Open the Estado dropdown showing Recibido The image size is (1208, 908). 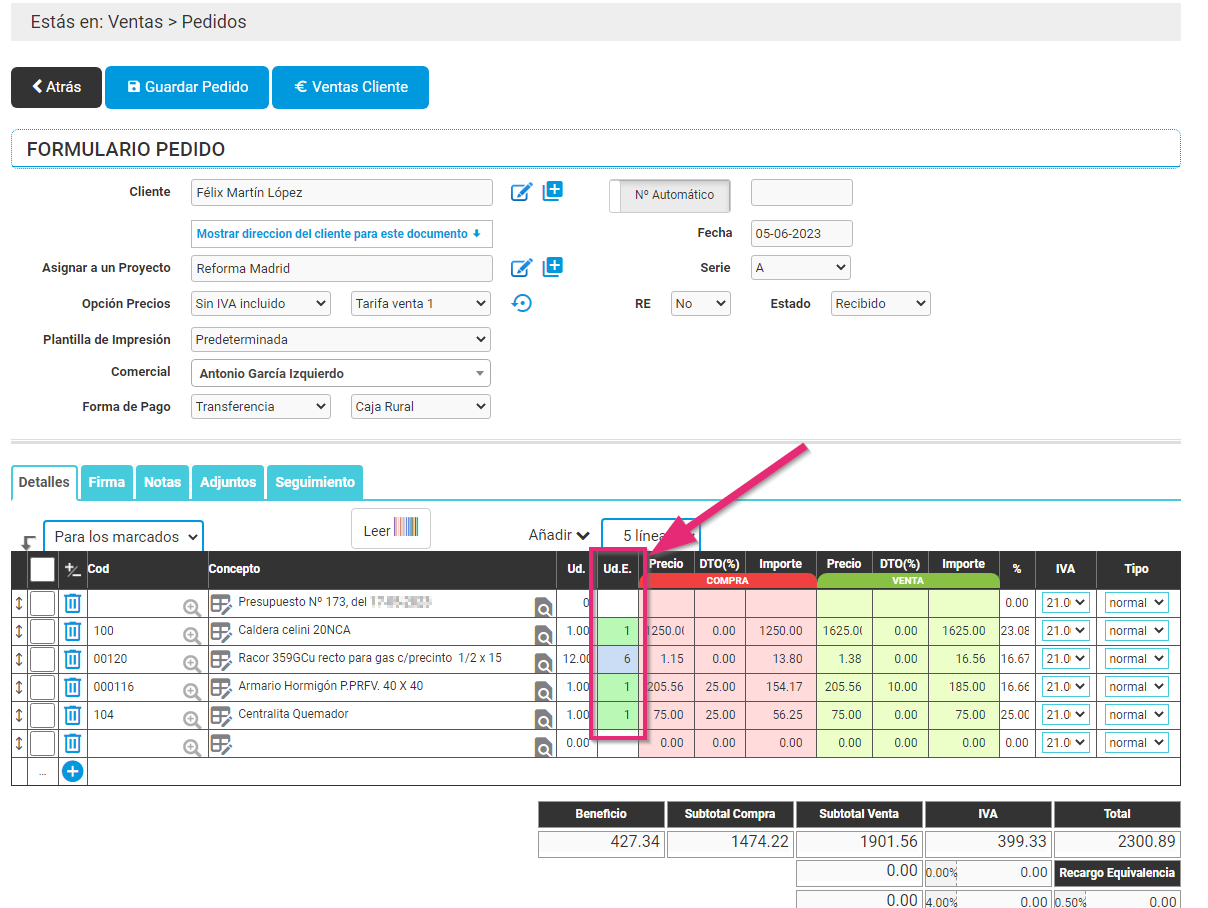(880, 303)
